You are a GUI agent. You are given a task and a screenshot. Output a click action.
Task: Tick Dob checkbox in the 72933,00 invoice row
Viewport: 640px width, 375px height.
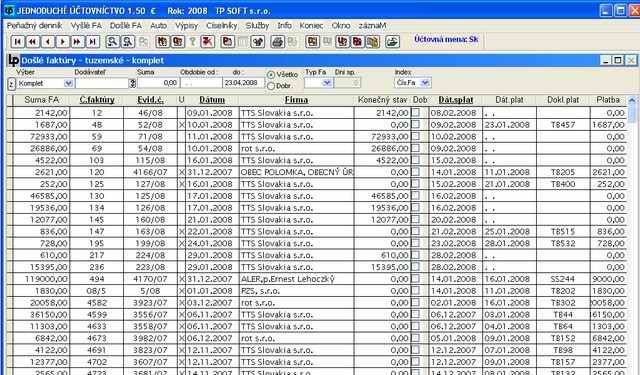[x=416, y=136]
